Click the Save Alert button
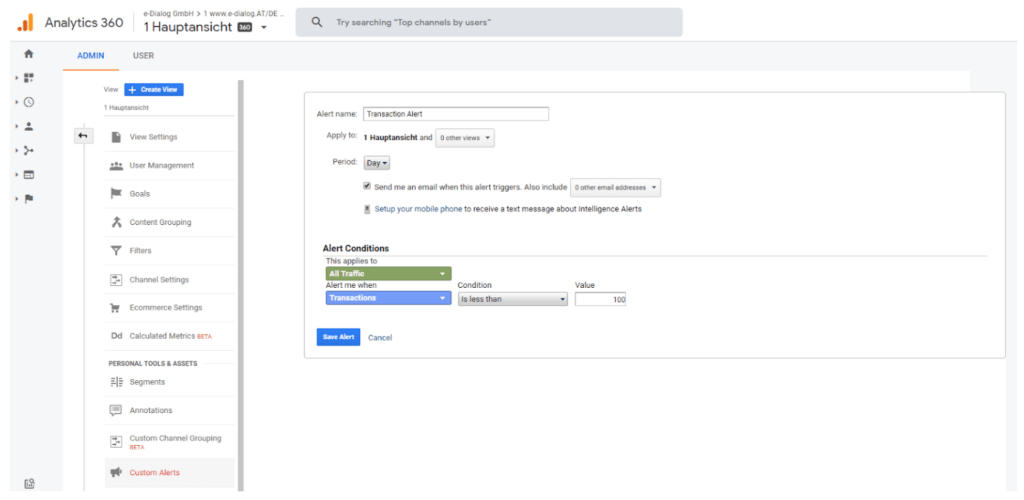The width and height of the screenshot is (1024, 500). pyautogui.click(x=337, y=337)
